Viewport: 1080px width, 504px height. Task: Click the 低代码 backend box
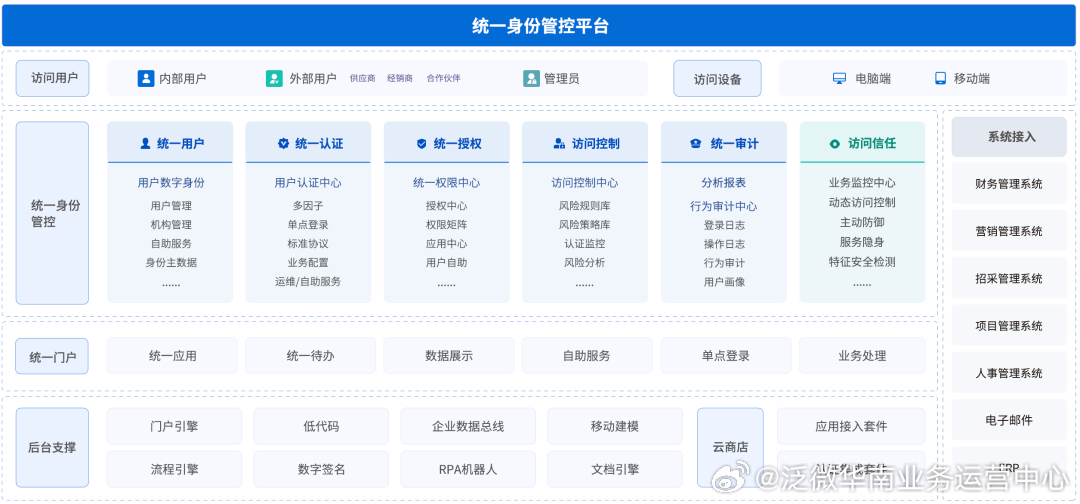[320, 426]
